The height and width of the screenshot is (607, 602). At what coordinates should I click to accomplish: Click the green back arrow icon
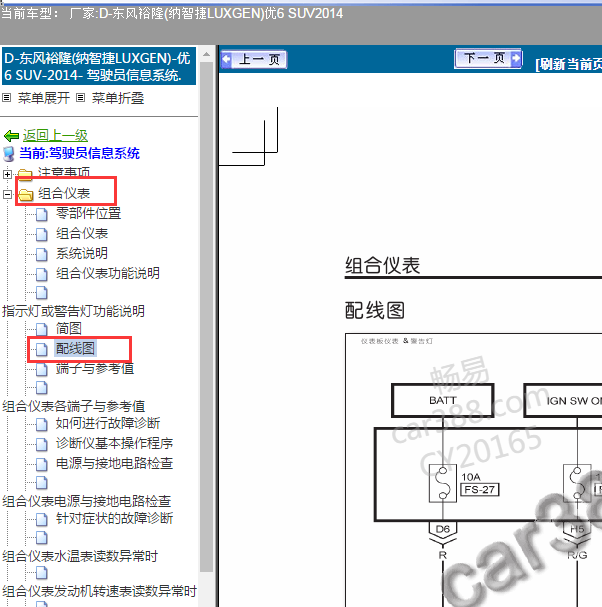11,136
